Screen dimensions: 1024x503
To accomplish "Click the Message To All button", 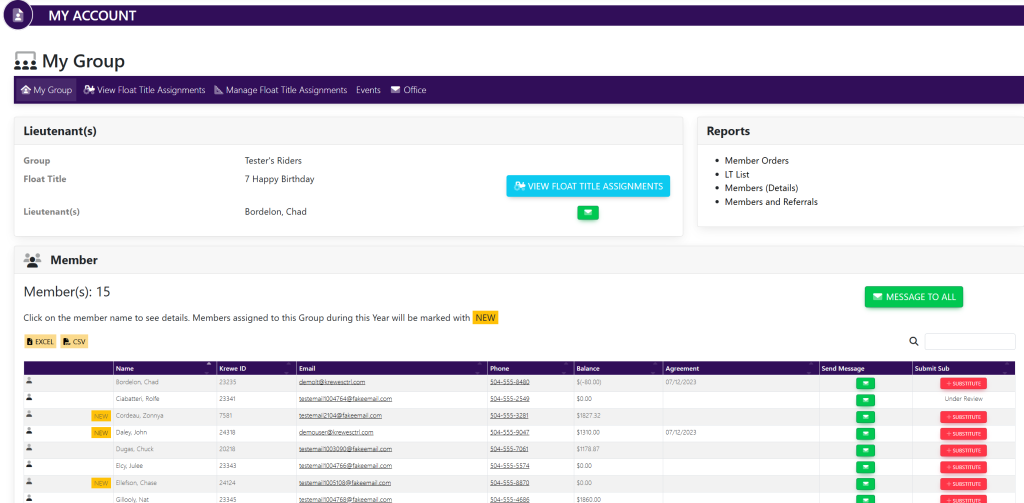I will click(913, 297).
